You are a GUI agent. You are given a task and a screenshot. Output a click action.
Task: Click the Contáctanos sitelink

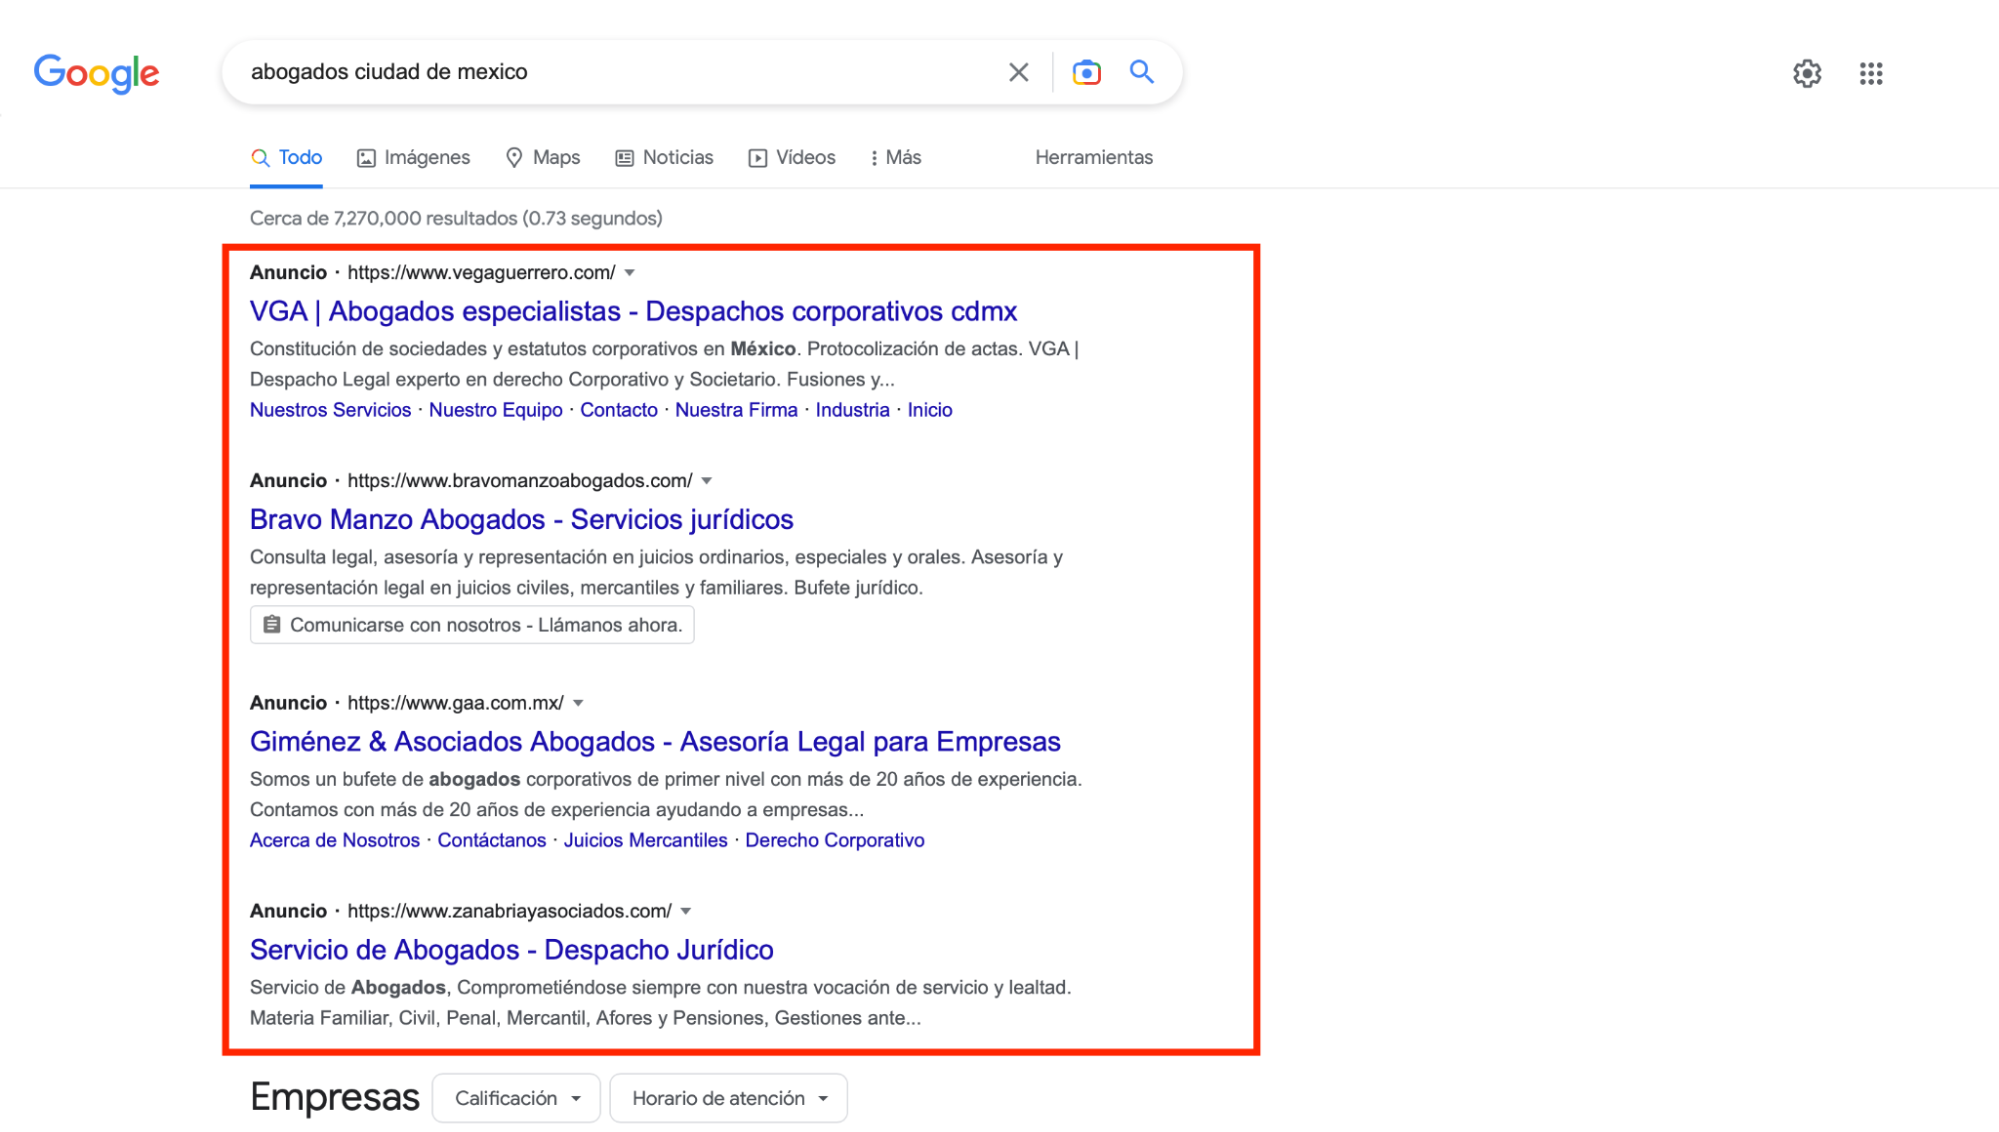[491, 840]
